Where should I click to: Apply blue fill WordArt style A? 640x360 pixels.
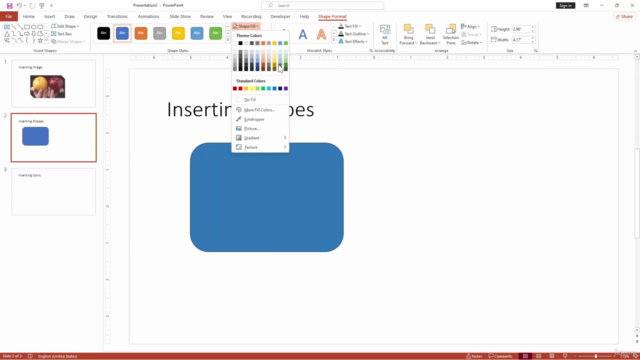pos(302,34)
